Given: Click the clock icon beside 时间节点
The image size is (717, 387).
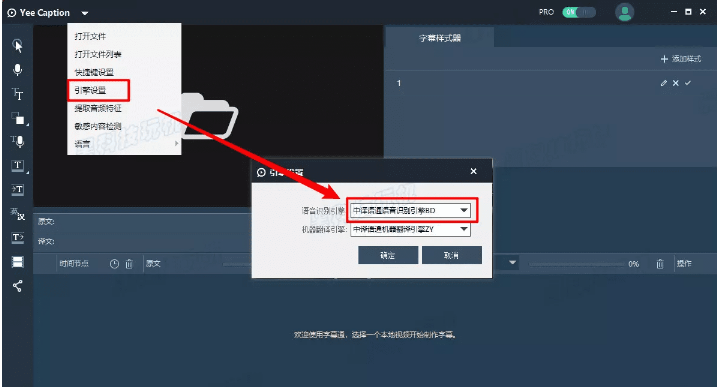Looking at the screenshot, I should click(x=114, y=264).
